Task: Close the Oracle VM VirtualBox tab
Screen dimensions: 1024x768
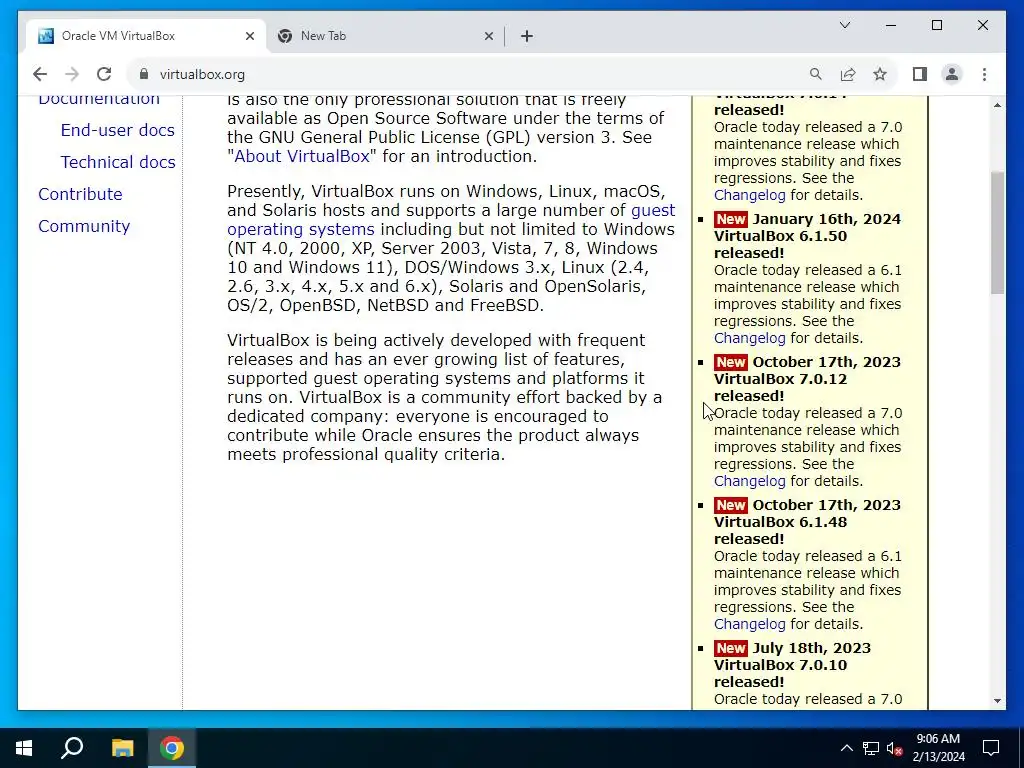Action: click(249, 37)
